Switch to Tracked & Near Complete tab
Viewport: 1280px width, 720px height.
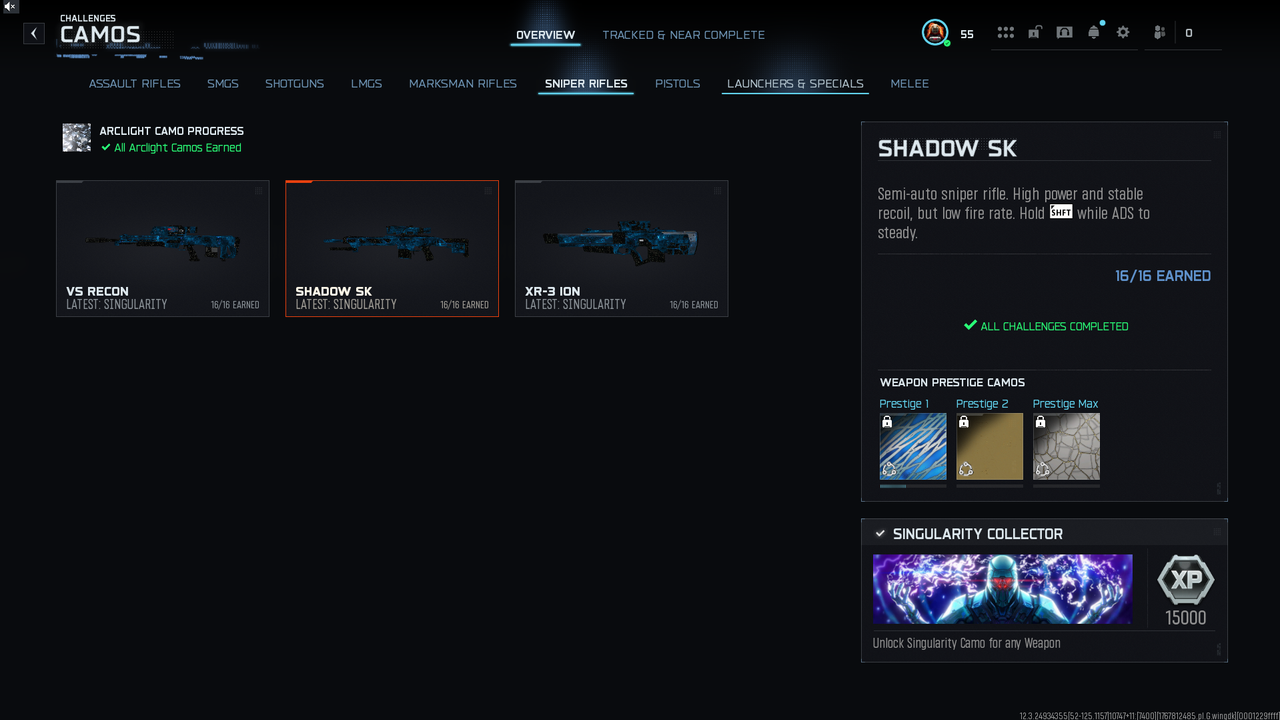pyautogui.click(x=683, y=35)
